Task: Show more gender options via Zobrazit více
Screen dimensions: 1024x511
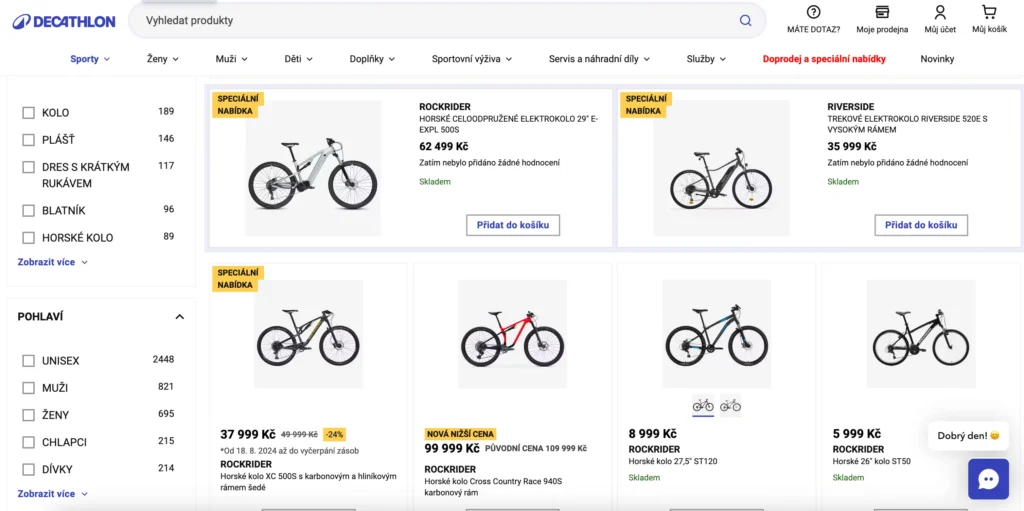Action: (x=52, y=494)
